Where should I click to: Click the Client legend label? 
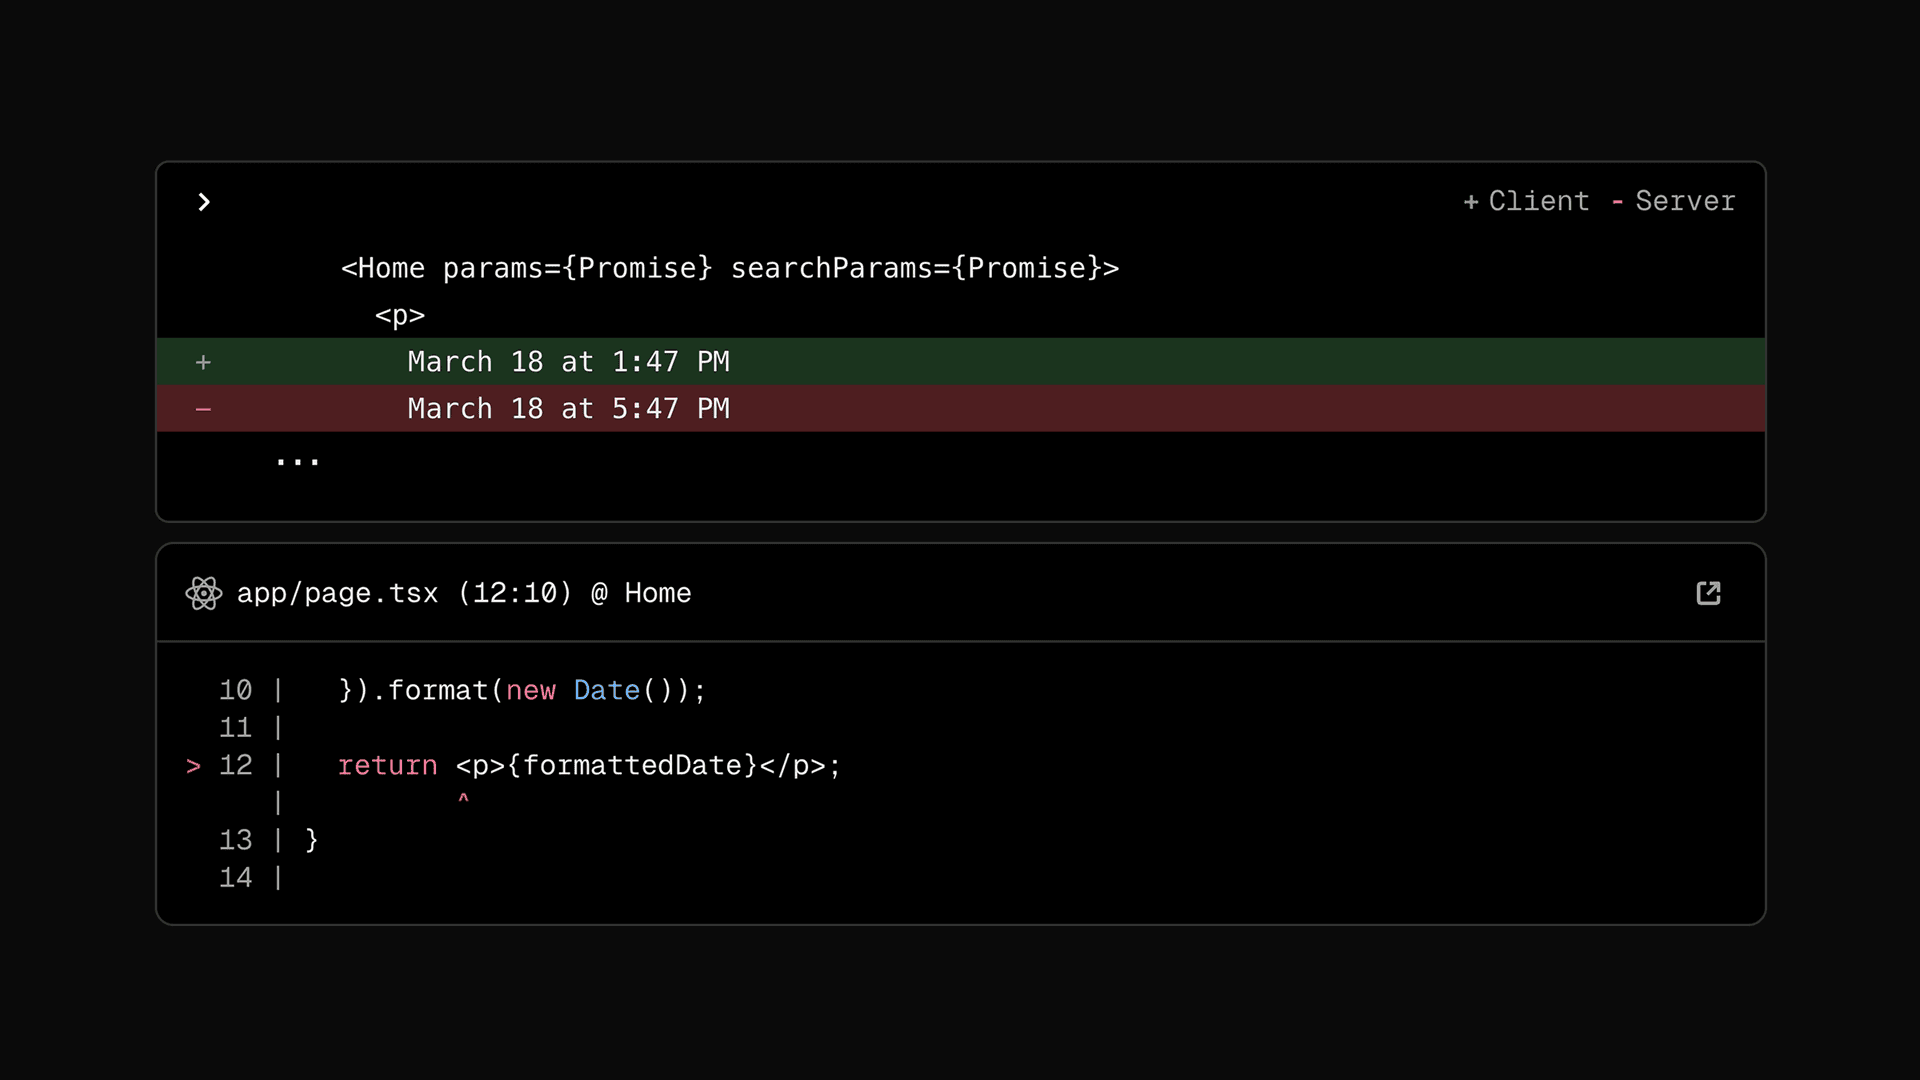[1538, 201]
